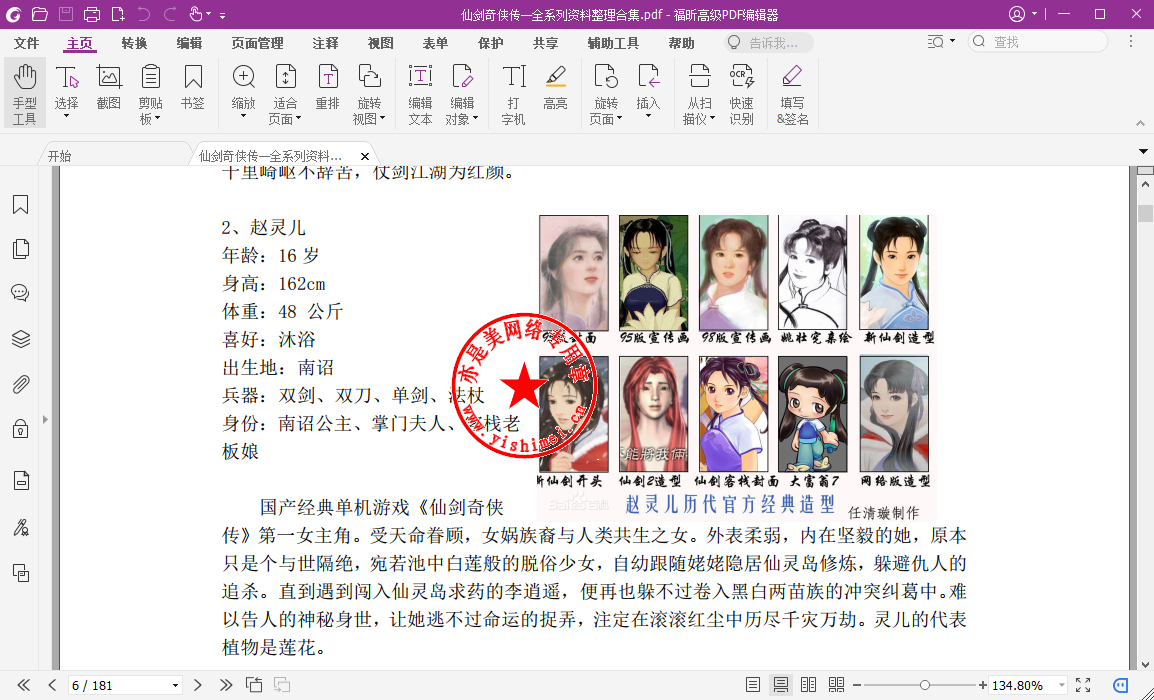Toggle continuous facing view mode

tap(836, 685)
